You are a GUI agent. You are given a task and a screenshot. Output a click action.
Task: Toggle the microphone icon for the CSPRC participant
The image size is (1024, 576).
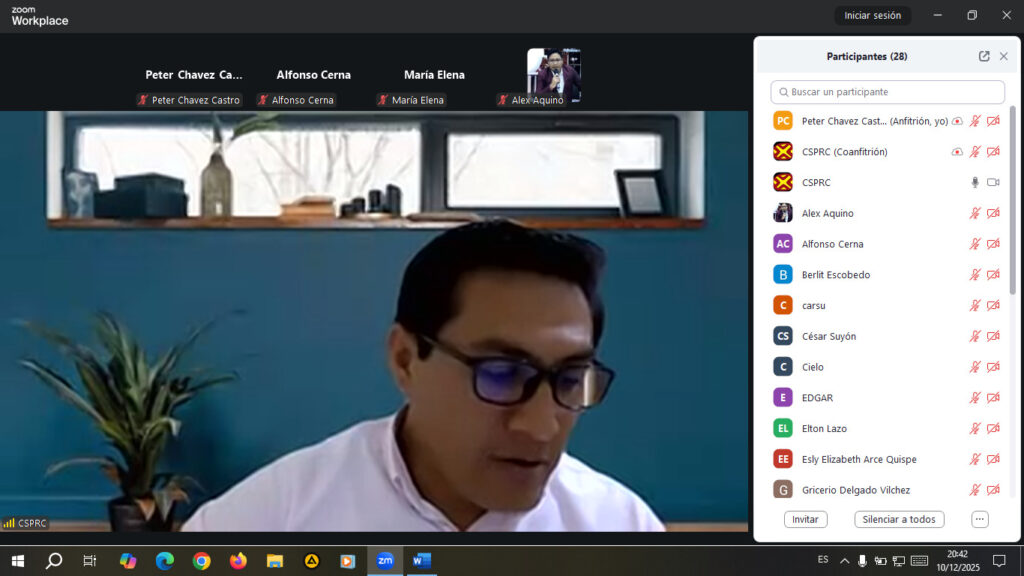[x=975, y=183]
